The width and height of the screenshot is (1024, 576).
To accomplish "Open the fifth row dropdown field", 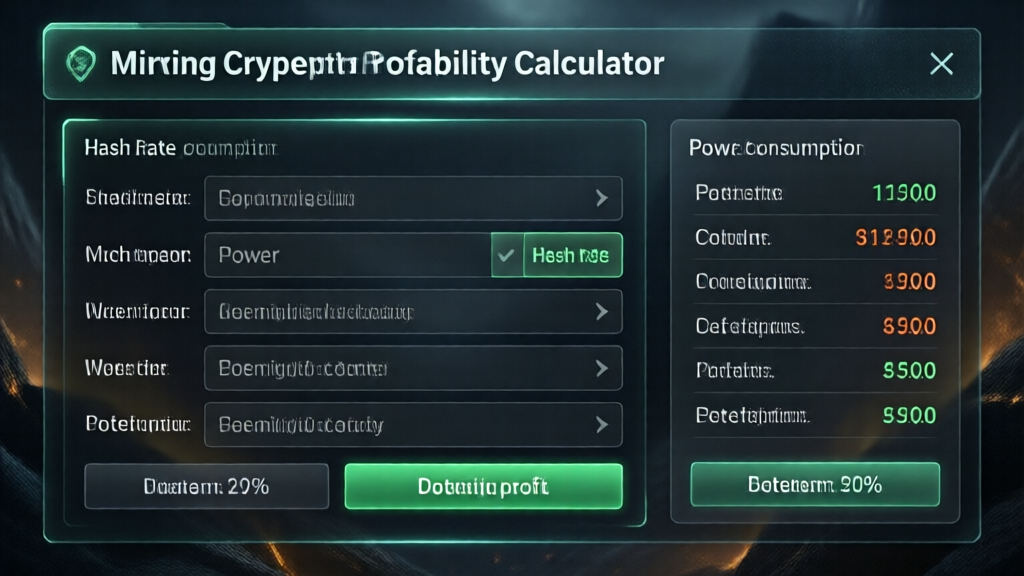I will (400, 425).
